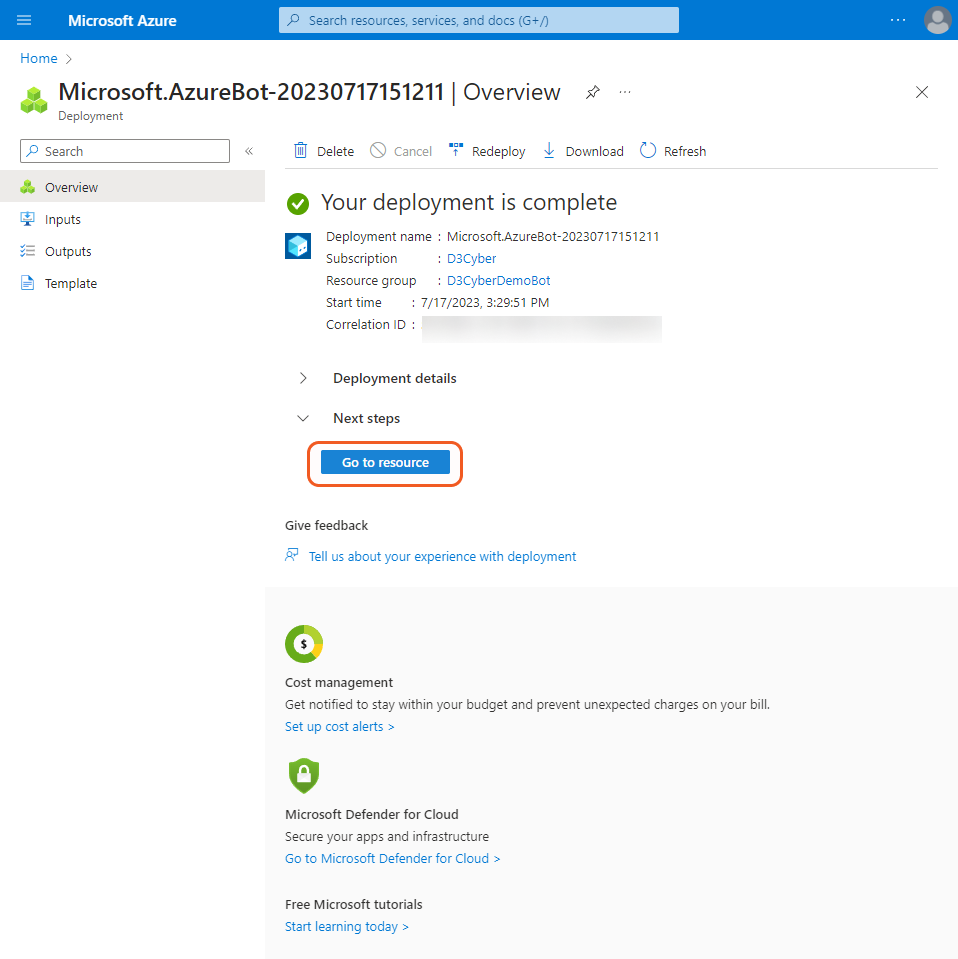Viewport: 958px width, 959px height.
Task: Click the breadcrumb chevron after Home
Action: [69, 59]
